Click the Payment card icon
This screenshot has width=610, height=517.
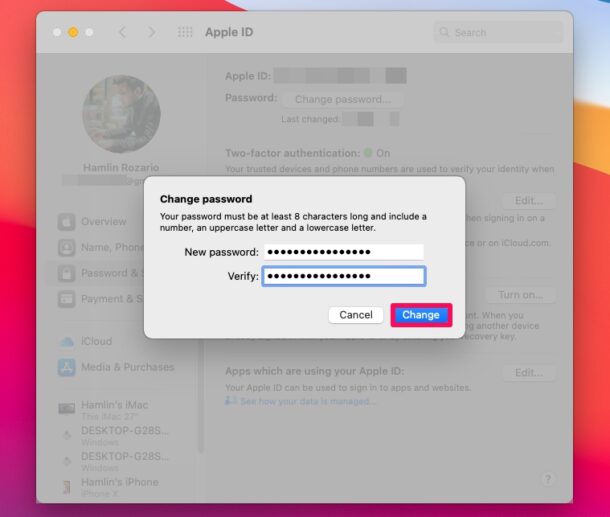click(x=67, y=299)
